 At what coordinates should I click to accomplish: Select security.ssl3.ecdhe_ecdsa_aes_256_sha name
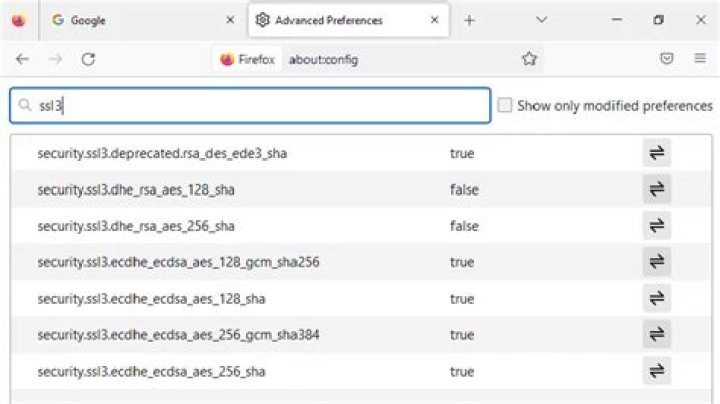[x=152, y=371]
